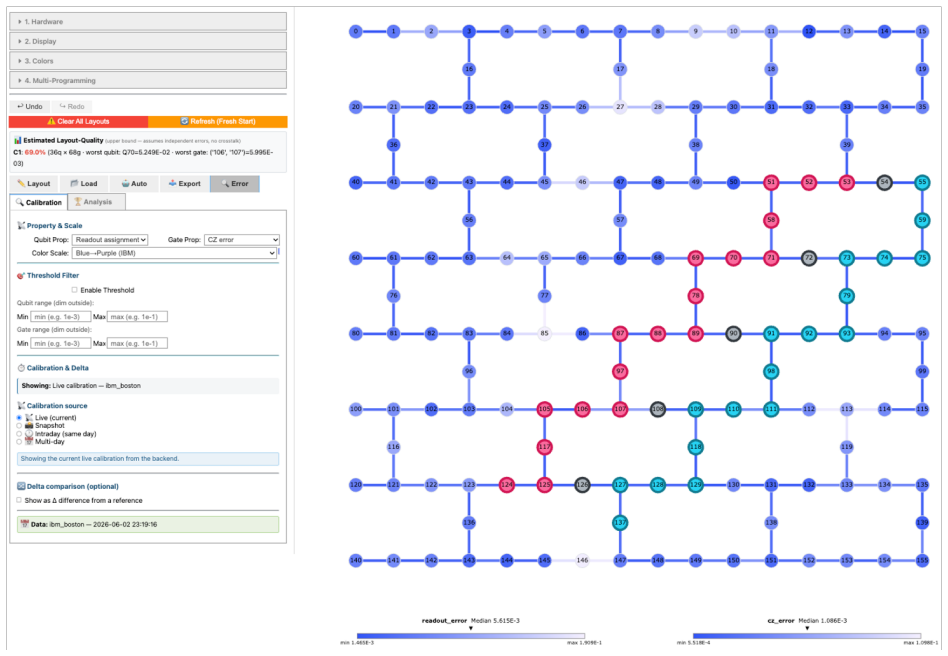948x656 pixels.
Task: Expand the 2. Display section
Action: 148,41
